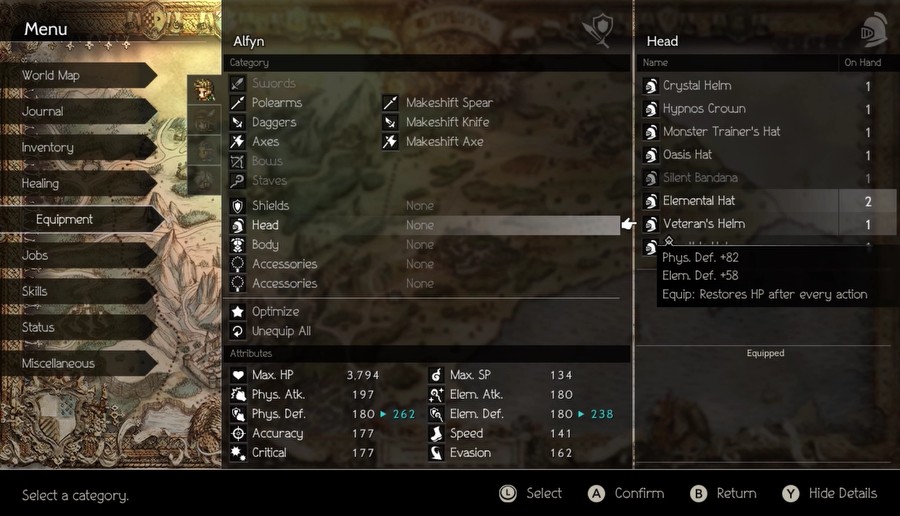Select the Axes category icon
The height and width of the screenshot is (516, 900).
coord(238,142)
